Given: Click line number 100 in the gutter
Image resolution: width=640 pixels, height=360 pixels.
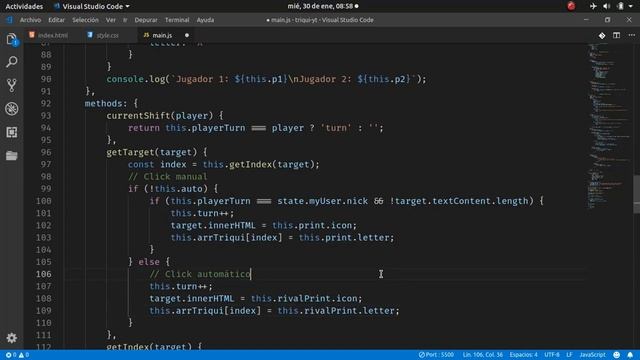Looking at the screenshot, I should tap(44, 201).
